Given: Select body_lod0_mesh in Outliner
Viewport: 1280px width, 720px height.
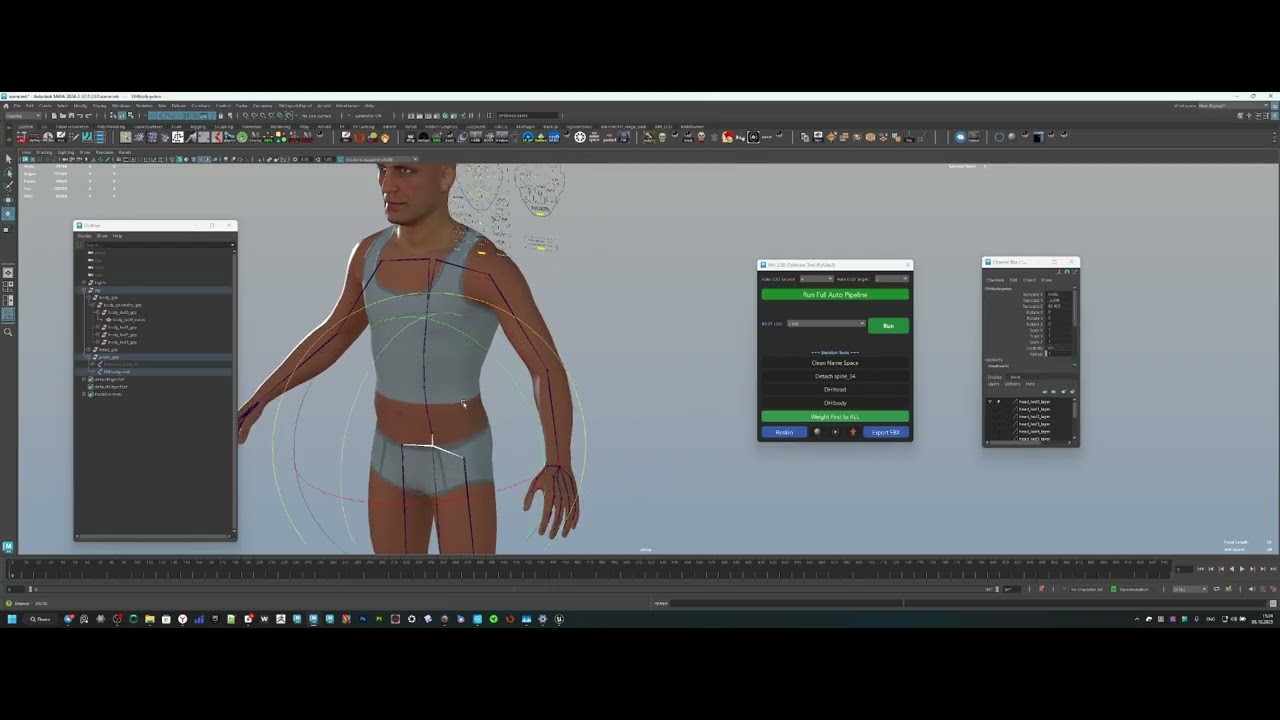Looking at the screenshot, I should click(x=129, y=320).
